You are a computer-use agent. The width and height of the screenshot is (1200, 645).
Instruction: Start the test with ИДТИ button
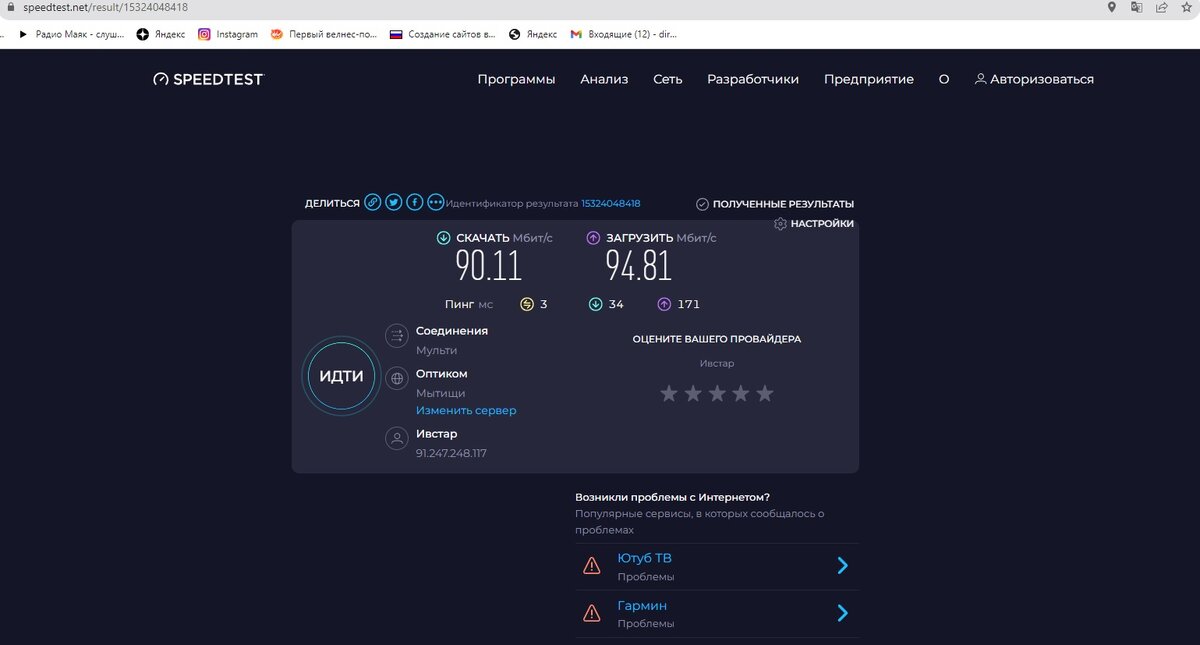tap(341, 377)
